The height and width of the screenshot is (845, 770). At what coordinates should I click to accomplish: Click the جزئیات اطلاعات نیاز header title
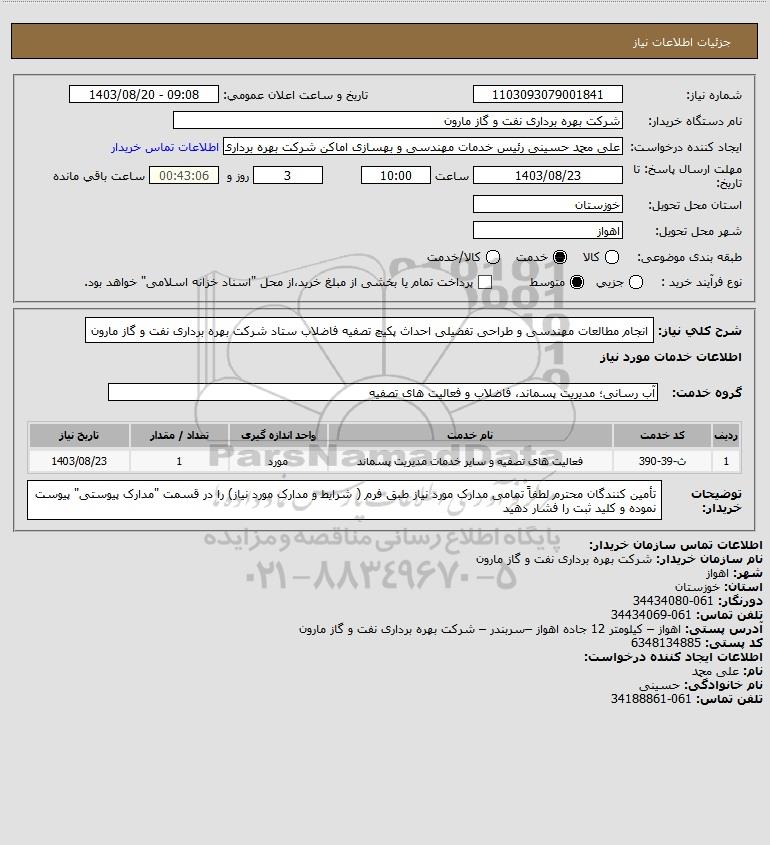point(682,42)
